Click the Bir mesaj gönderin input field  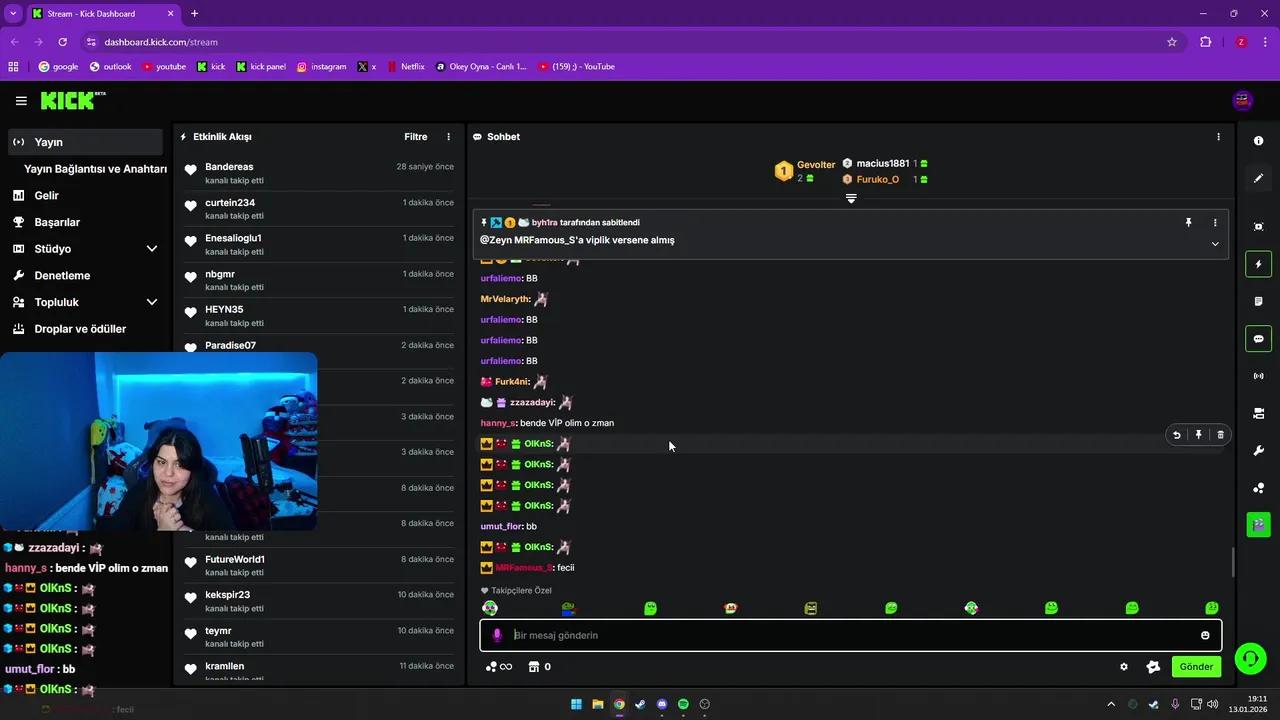(700, 635)
